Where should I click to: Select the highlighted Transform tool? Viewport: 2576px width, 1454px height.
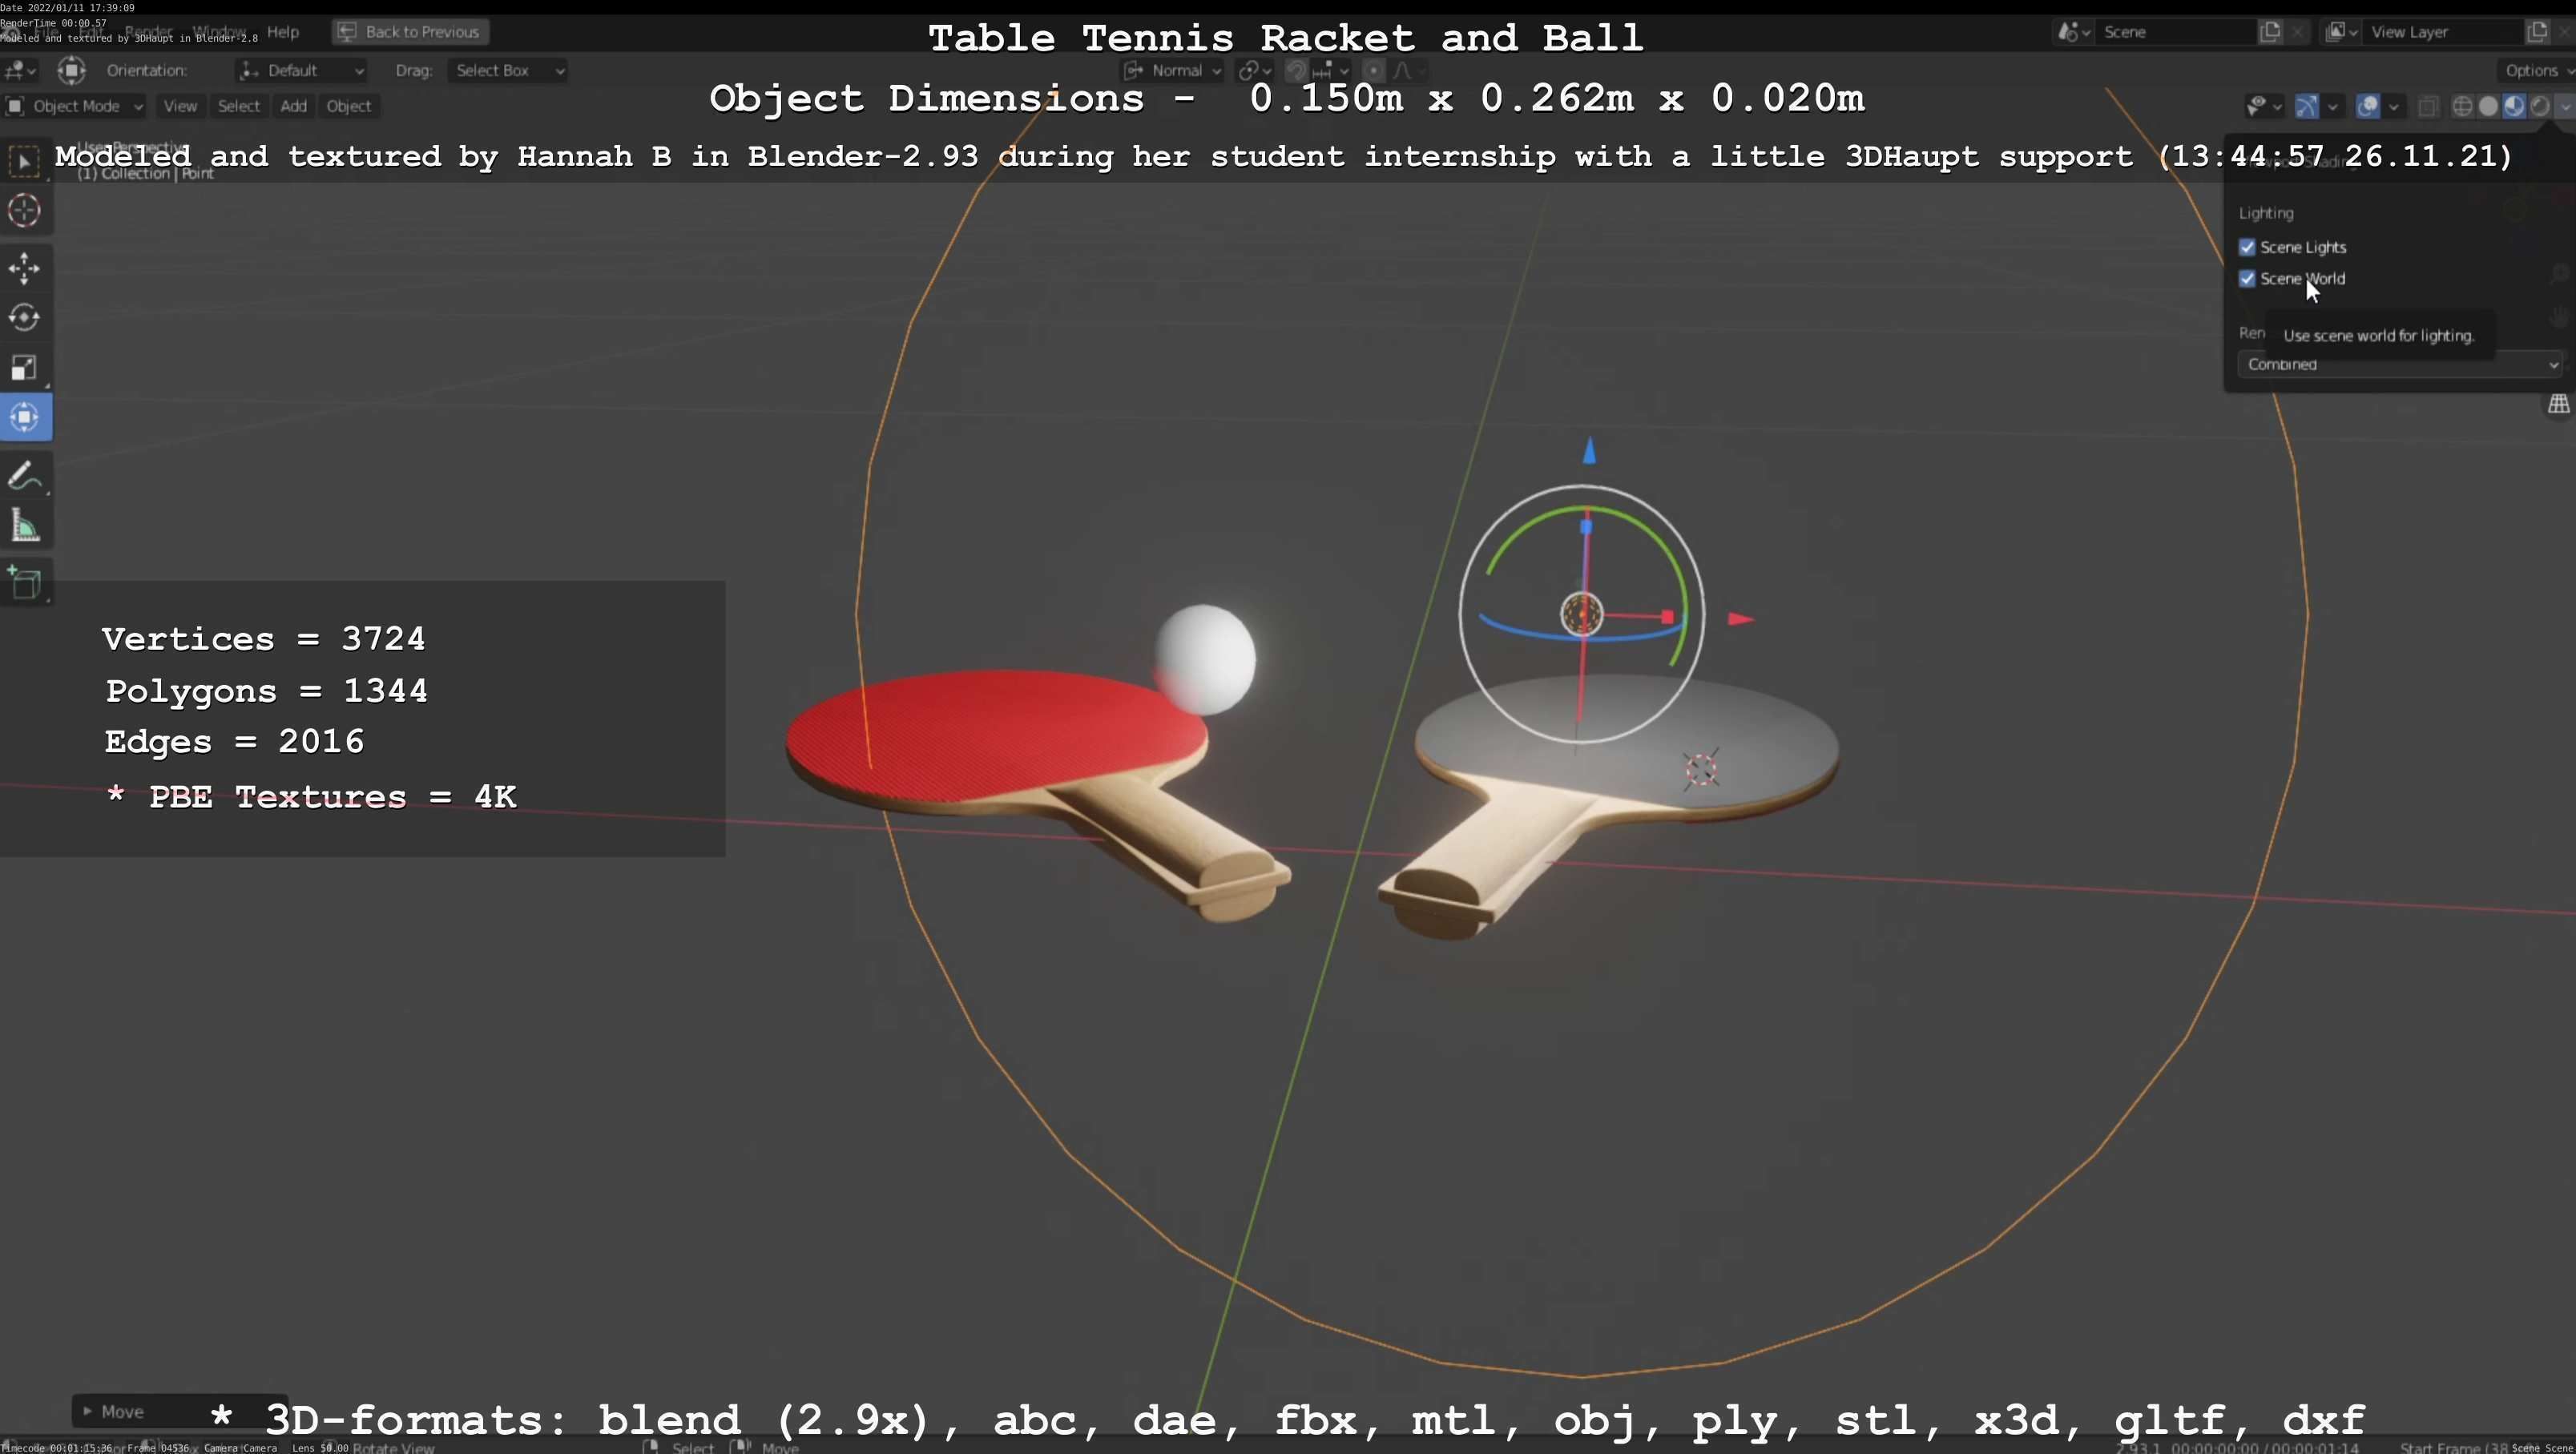pos(25,418)
